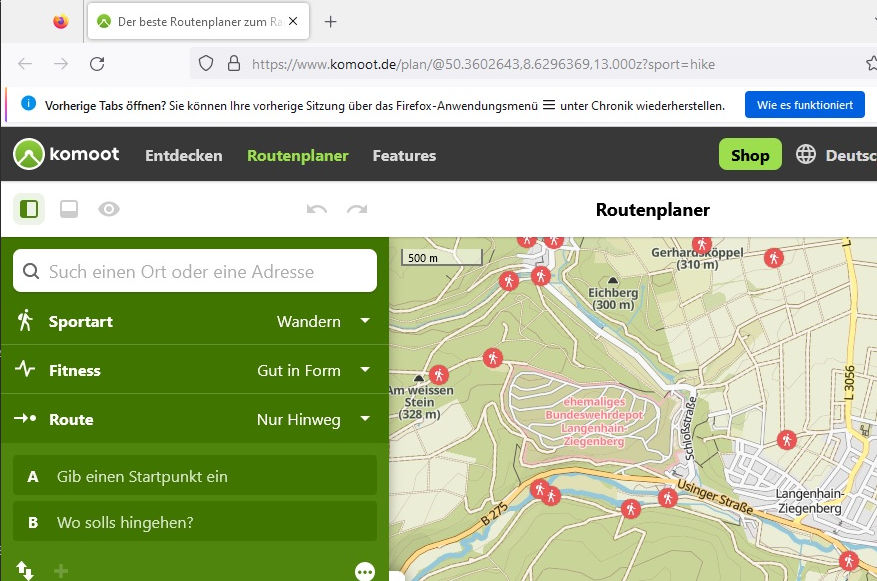Select the Features navigation item
Image resolution: width=877 pixels, height=581 pixels.
tap(404, 155)
